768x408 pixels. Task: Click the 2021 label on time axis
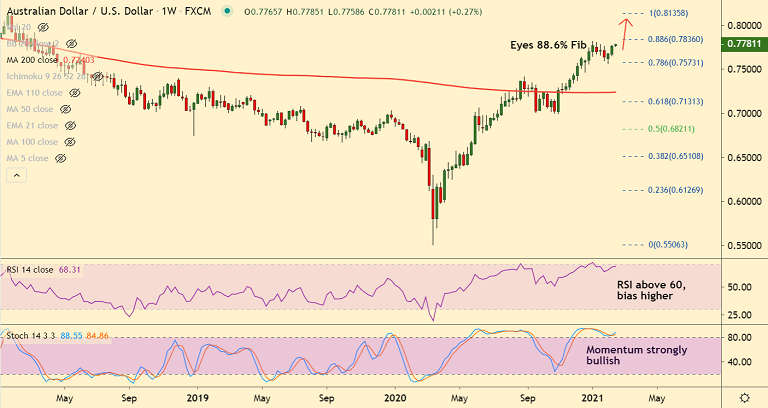pos(592,398)
